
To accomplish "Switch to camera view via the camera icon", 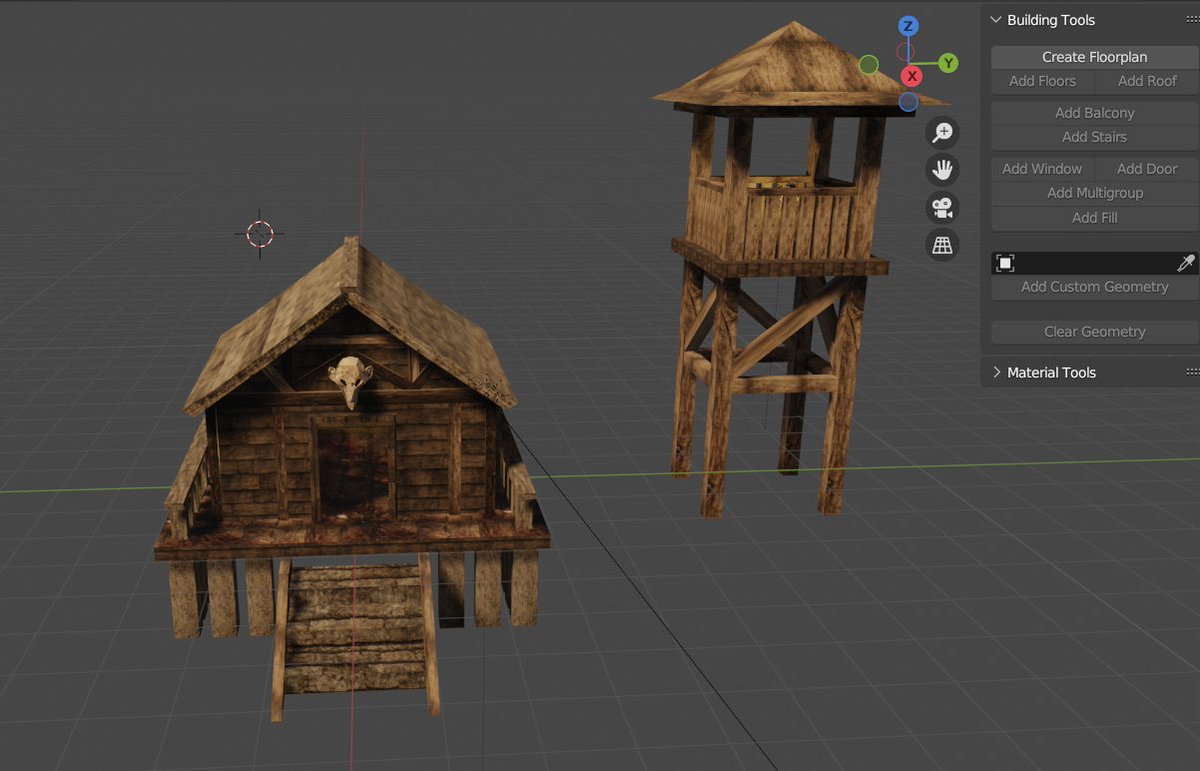I will [x=941, y=207].
